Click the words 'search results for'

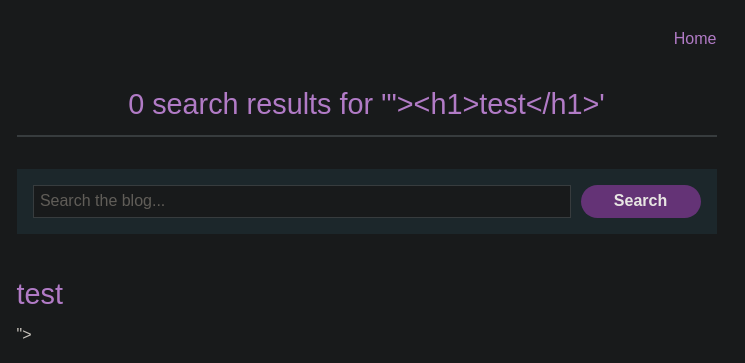tap(262, 104)
